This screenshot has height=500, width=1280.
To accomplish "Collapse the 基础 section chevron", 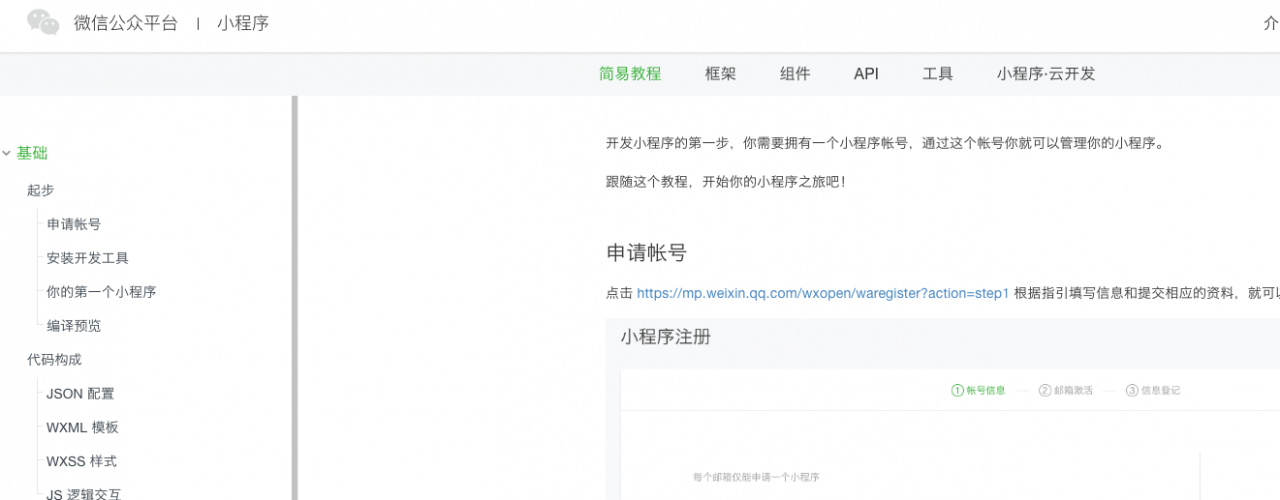I will coord(6,153).
